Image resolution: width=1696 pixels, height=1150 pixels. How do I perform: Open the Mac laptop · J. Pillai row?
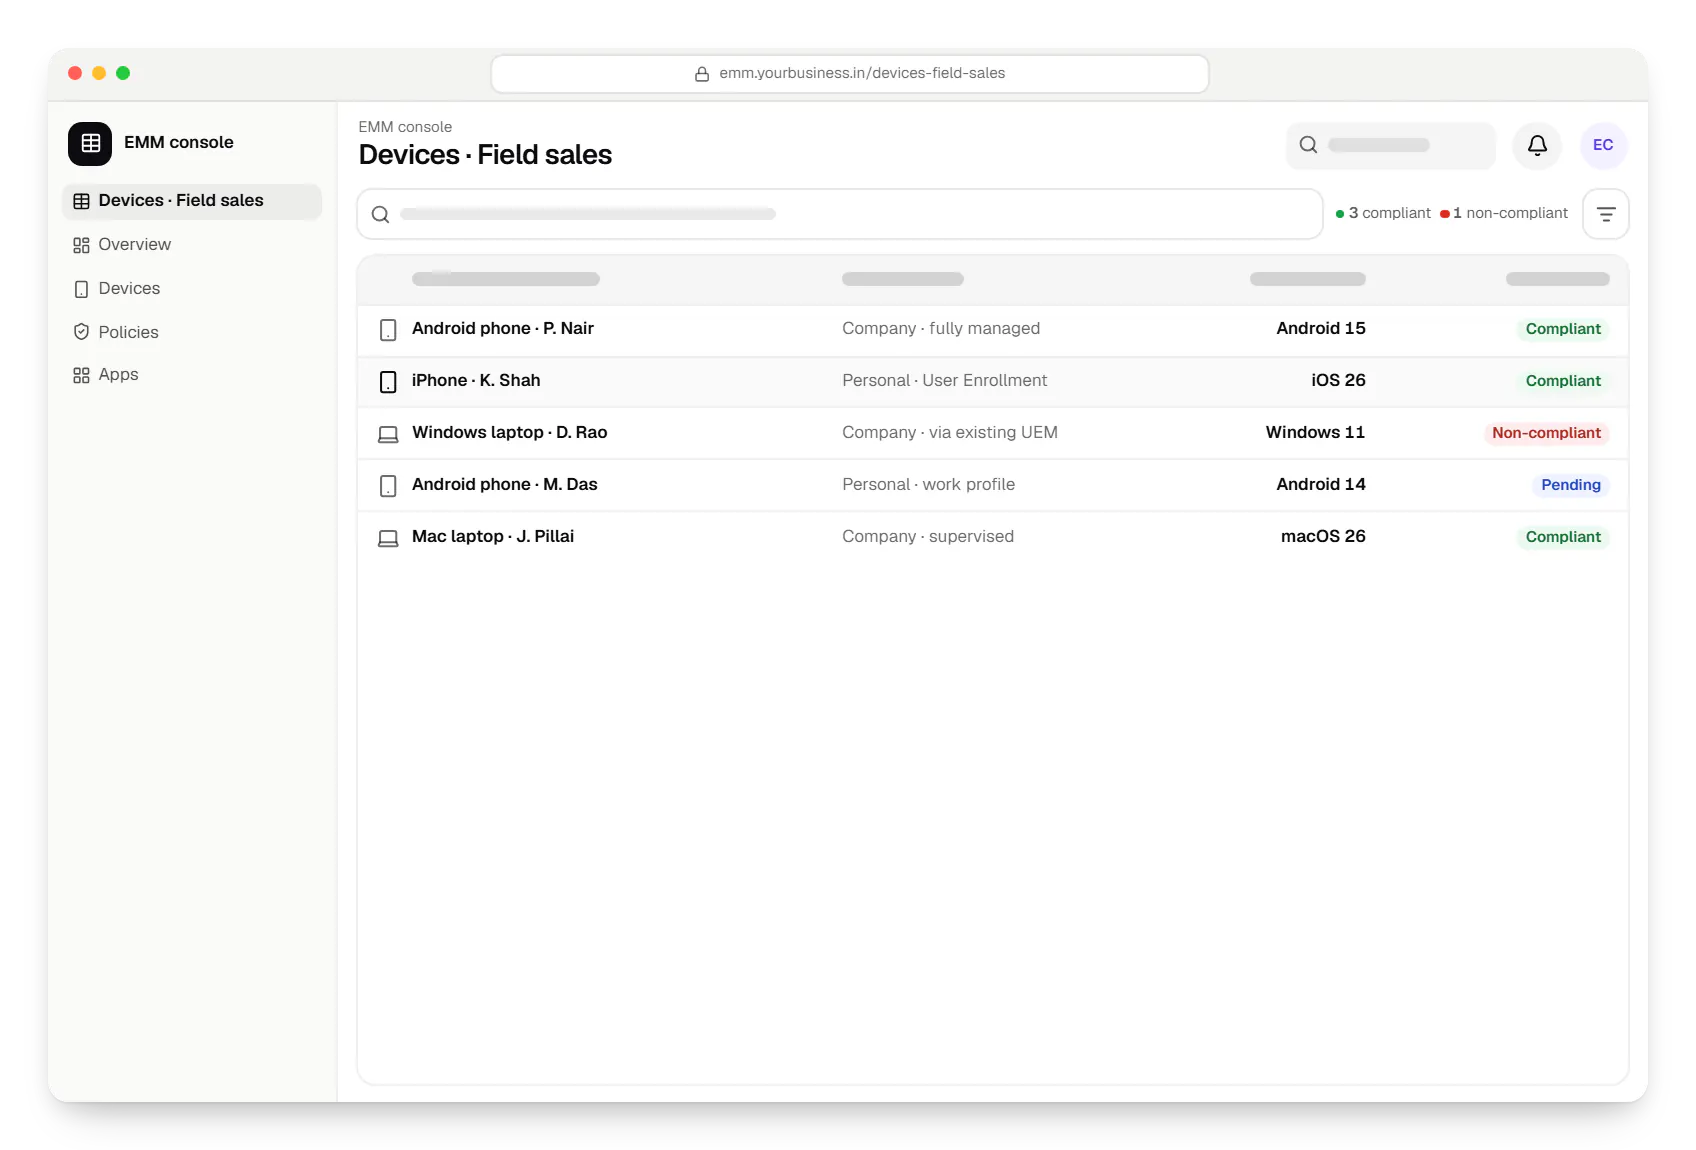(993, 537)
